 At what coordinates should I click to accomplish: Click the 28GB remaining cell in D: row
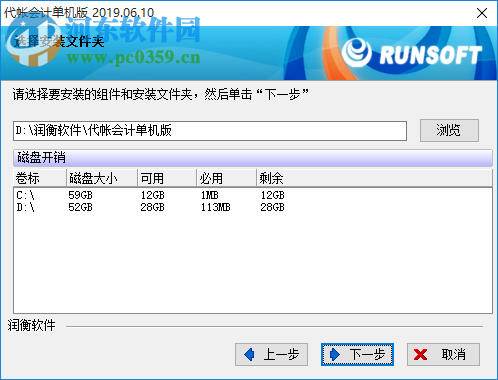click(272, 207)
